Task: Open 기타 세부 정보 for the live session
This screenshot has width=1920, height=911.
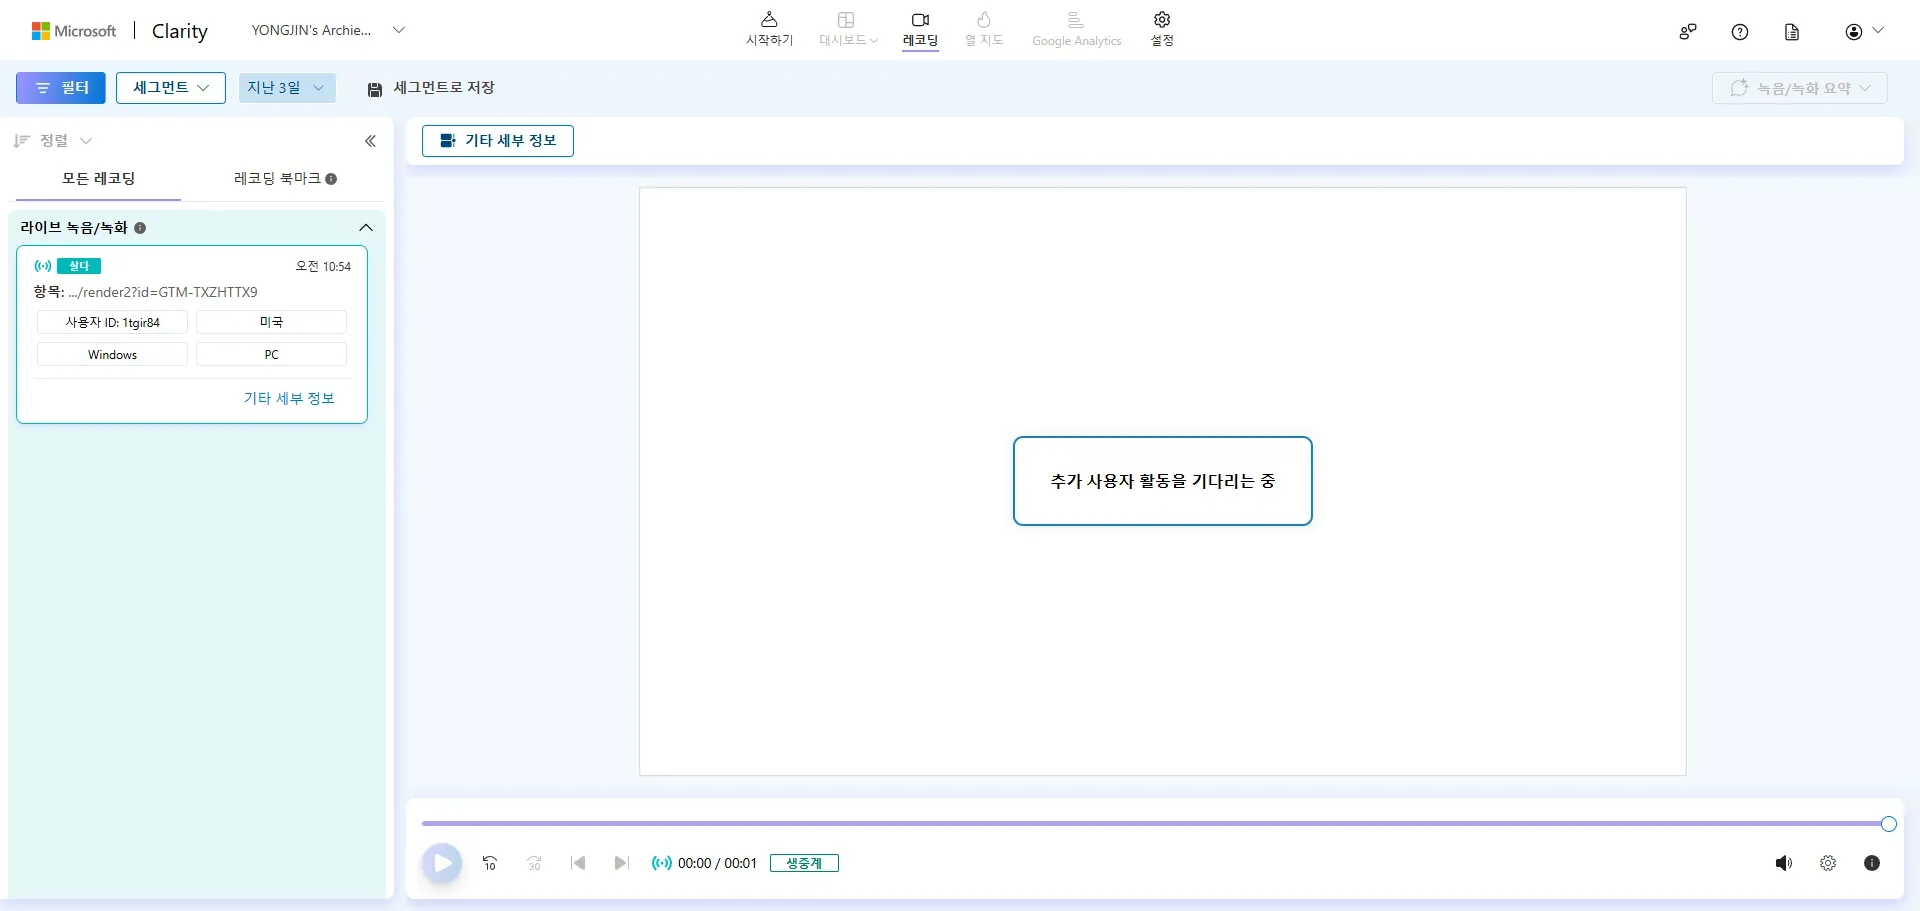Action: click(x=289, y=398)
